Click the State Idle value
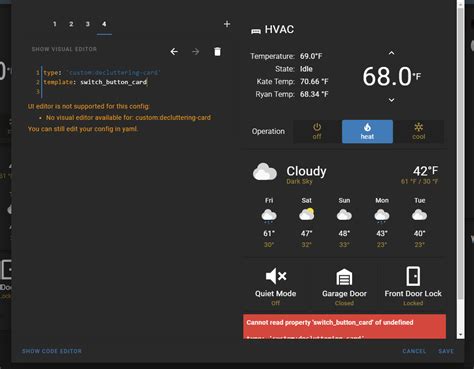Screen dimensions: 474x369 pyautogui.click(x=306, y=69)
